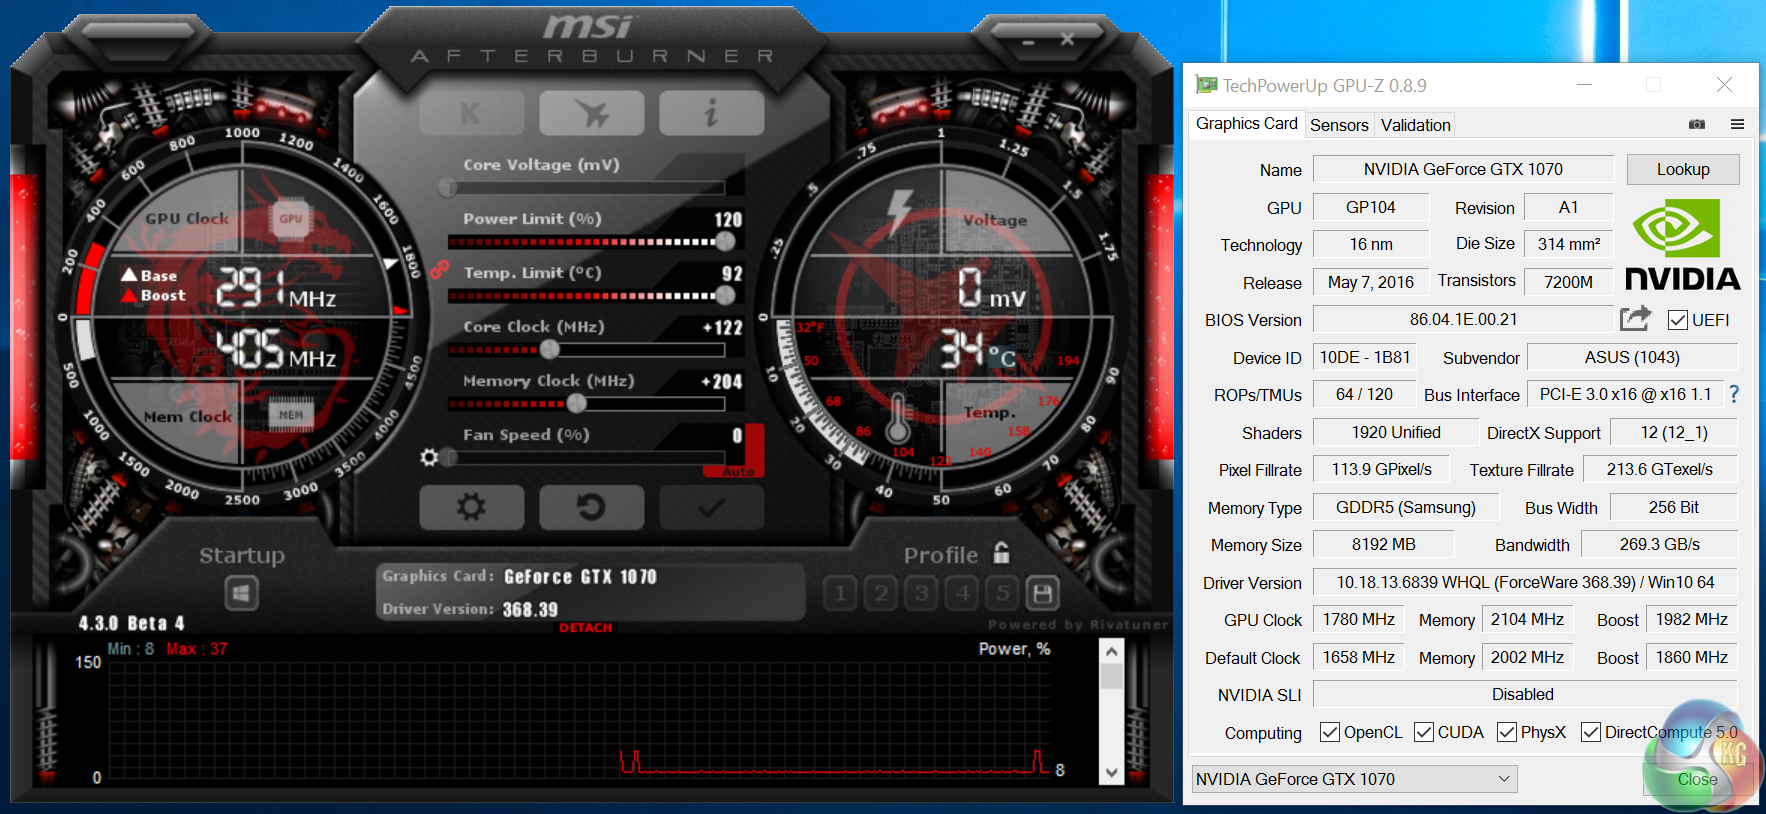Click the NVIDIA logo in GPU-Z
The image size is (1766, 814).
(1683, 245)
